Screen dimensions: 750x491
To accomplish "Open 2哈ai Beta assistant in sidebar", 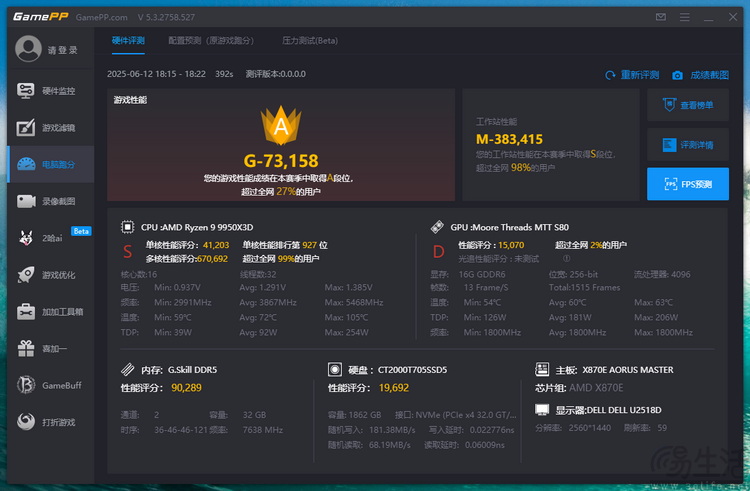I will click(50, 238).
